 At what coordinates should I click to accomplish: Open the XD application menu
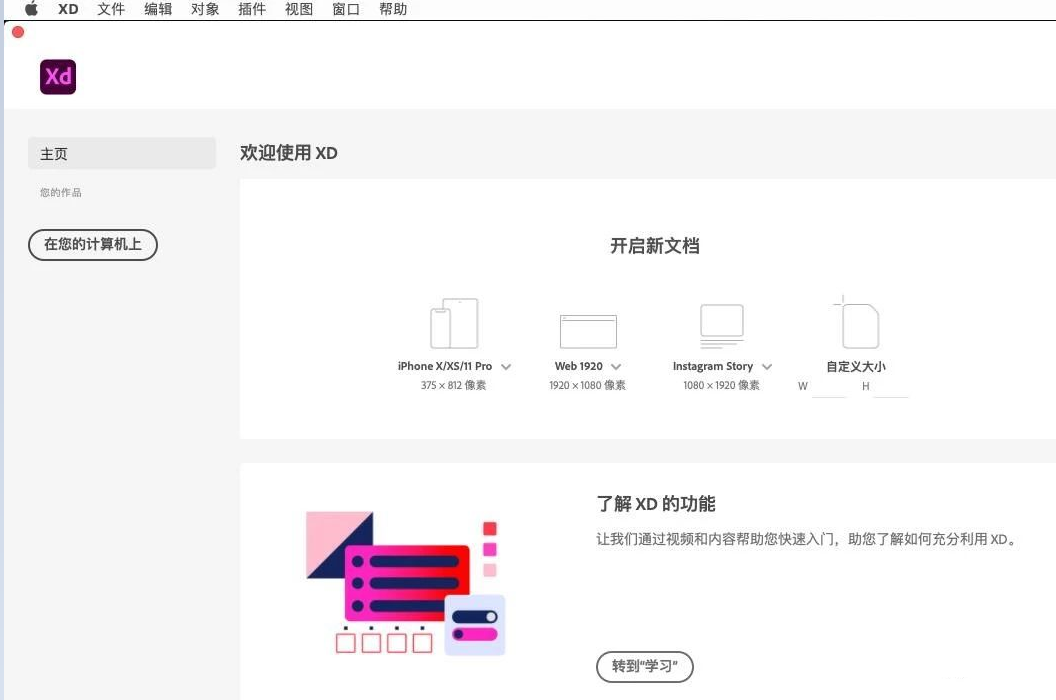68,9
